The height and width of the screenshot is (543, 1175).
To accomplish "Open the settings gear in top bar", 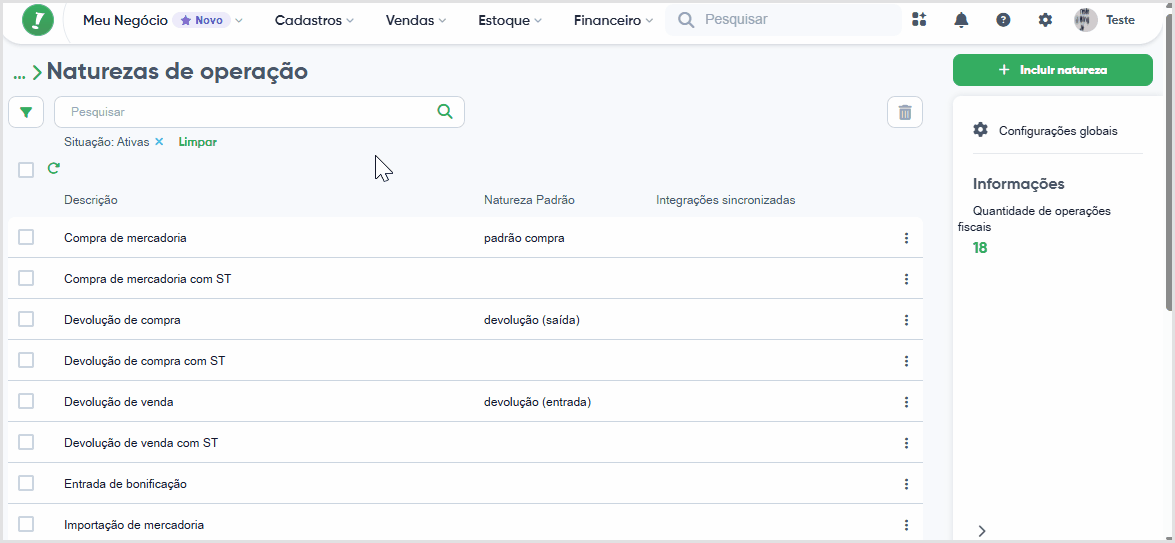I will [x=1045, y=20].
